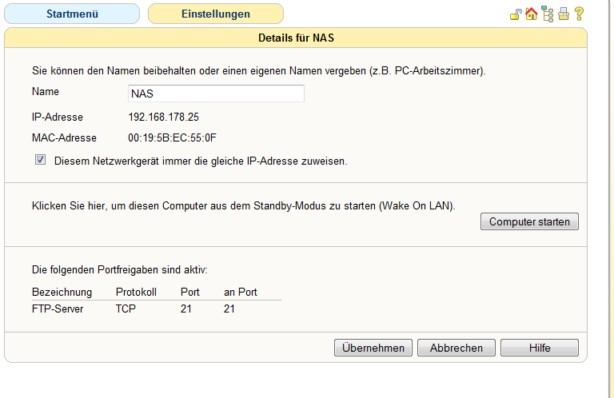The height and width of the screenshot is (398, 614).
Task: Go to the home overview house icon
Action: click(531, 14)
